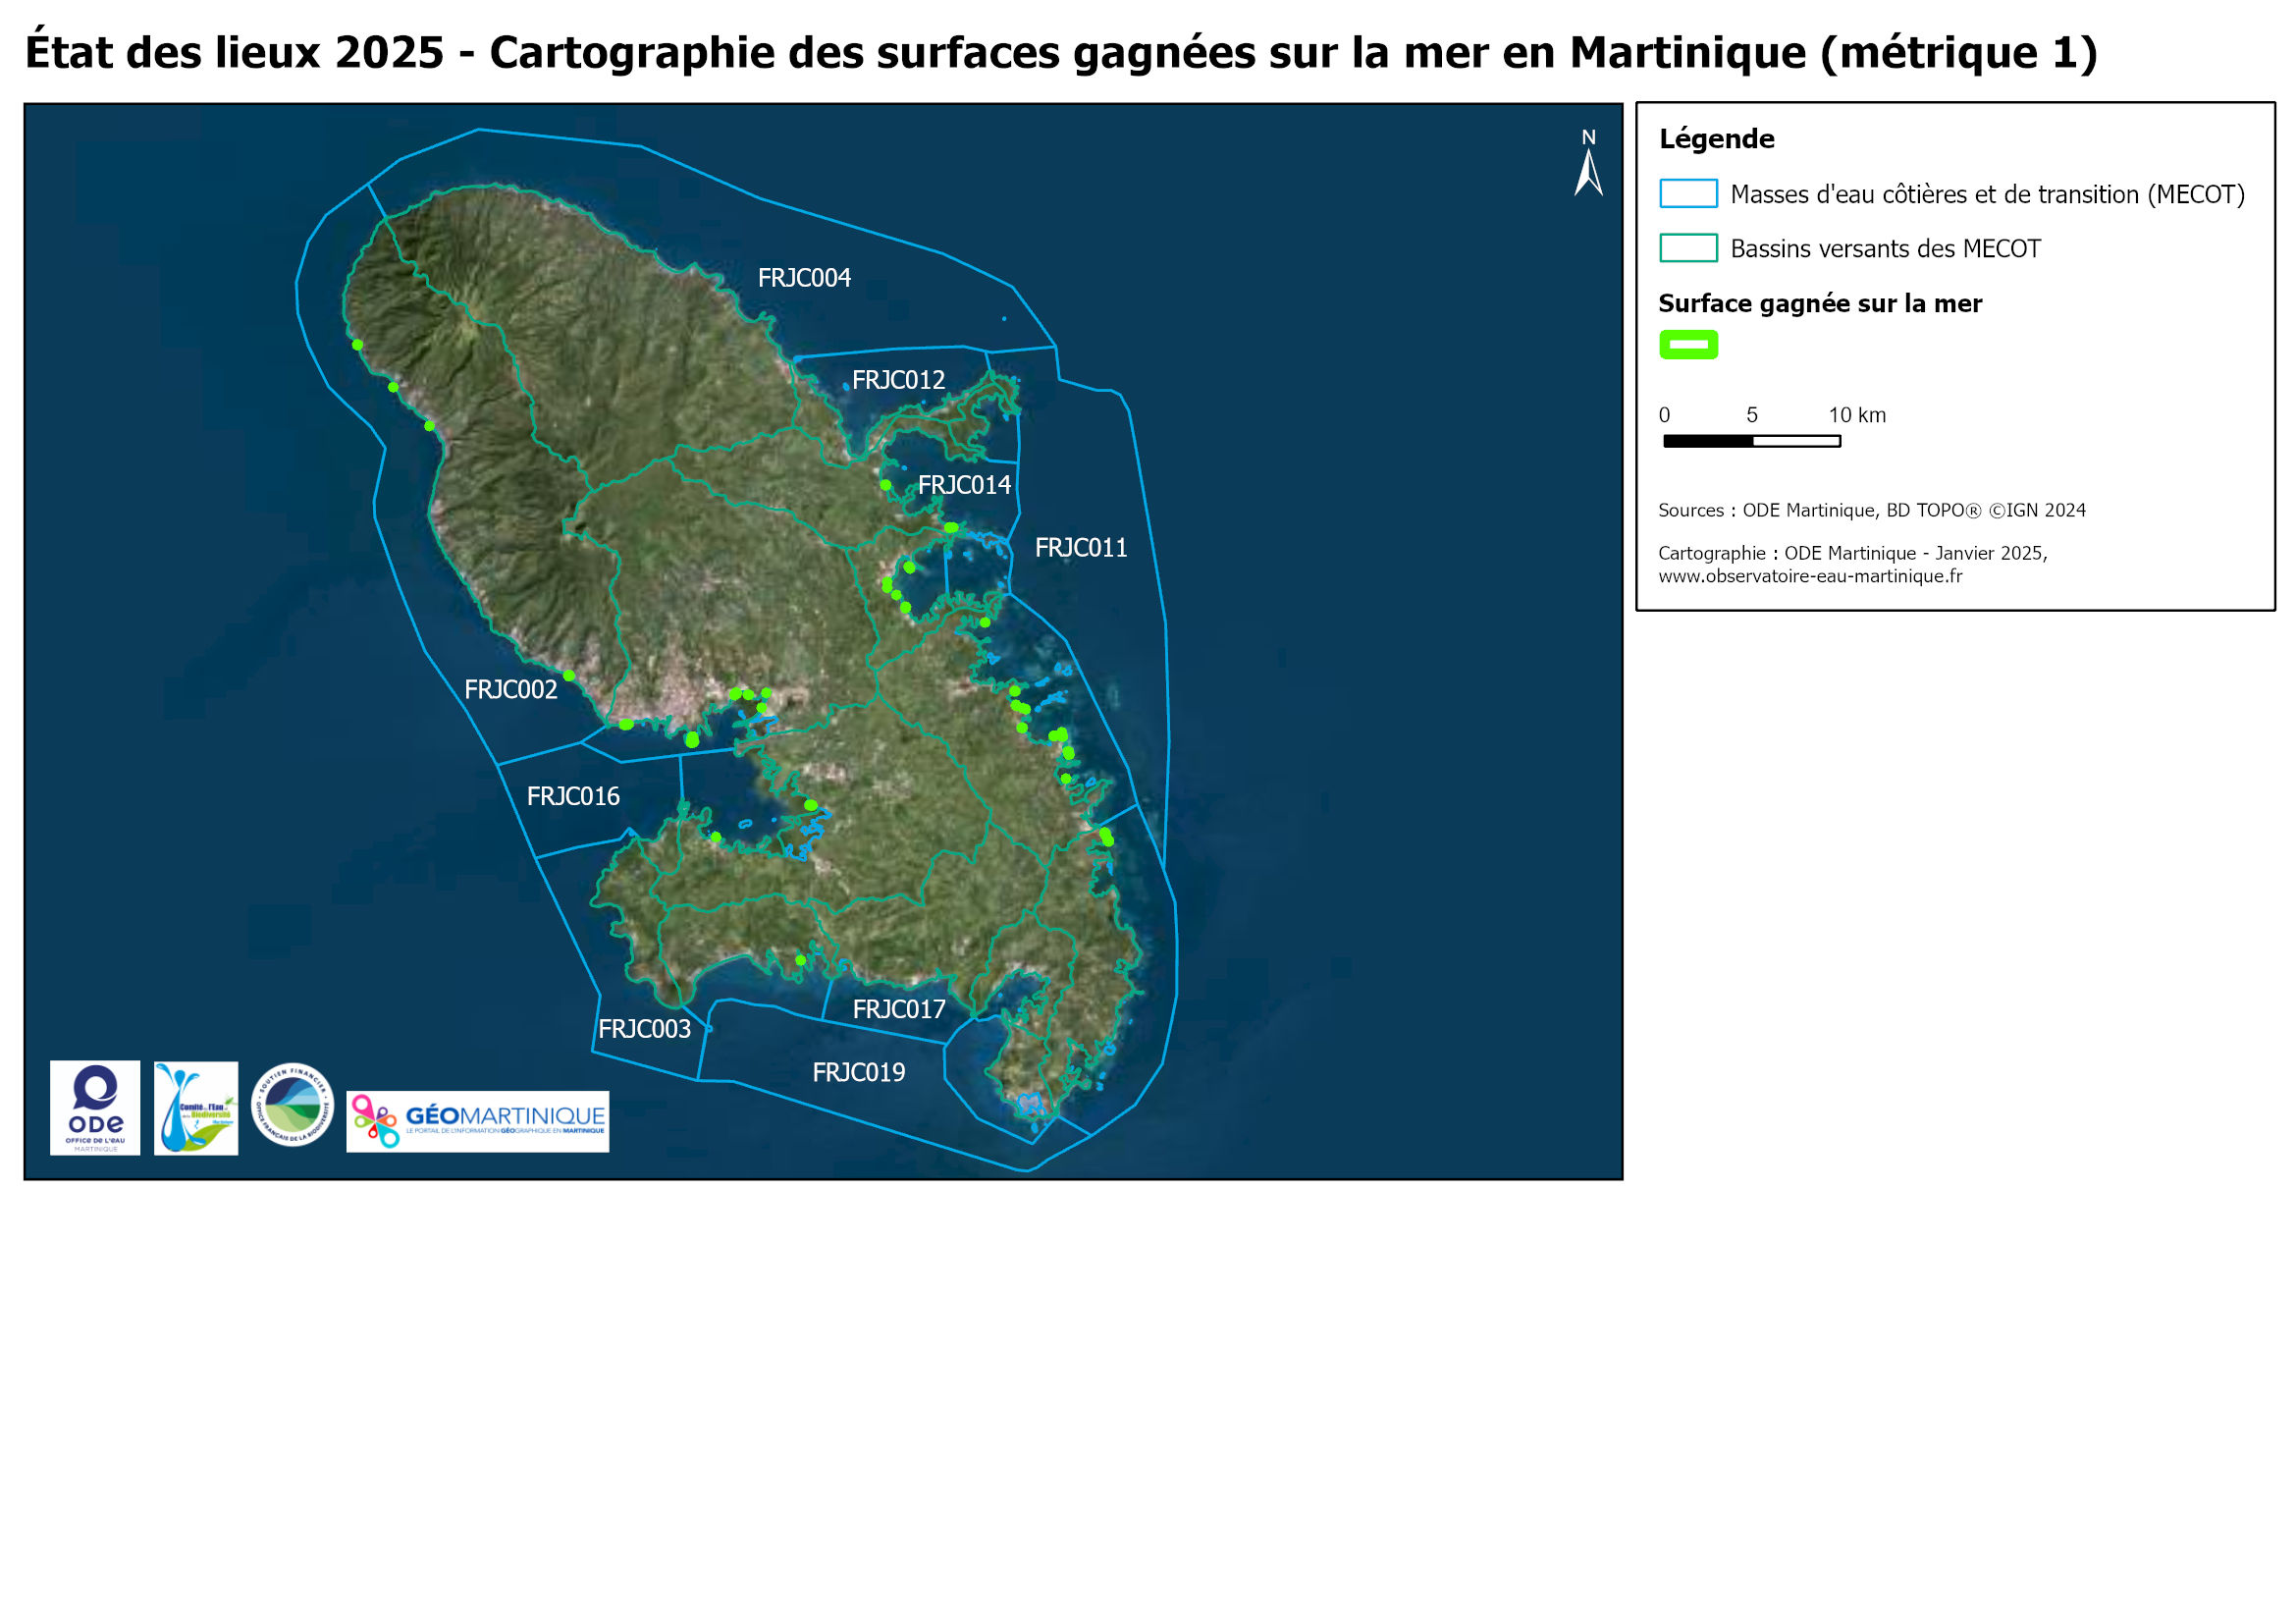This screenshot has height=1624, width=2296.
Task: Click the FRJC004 water body label
Action: 804,278
